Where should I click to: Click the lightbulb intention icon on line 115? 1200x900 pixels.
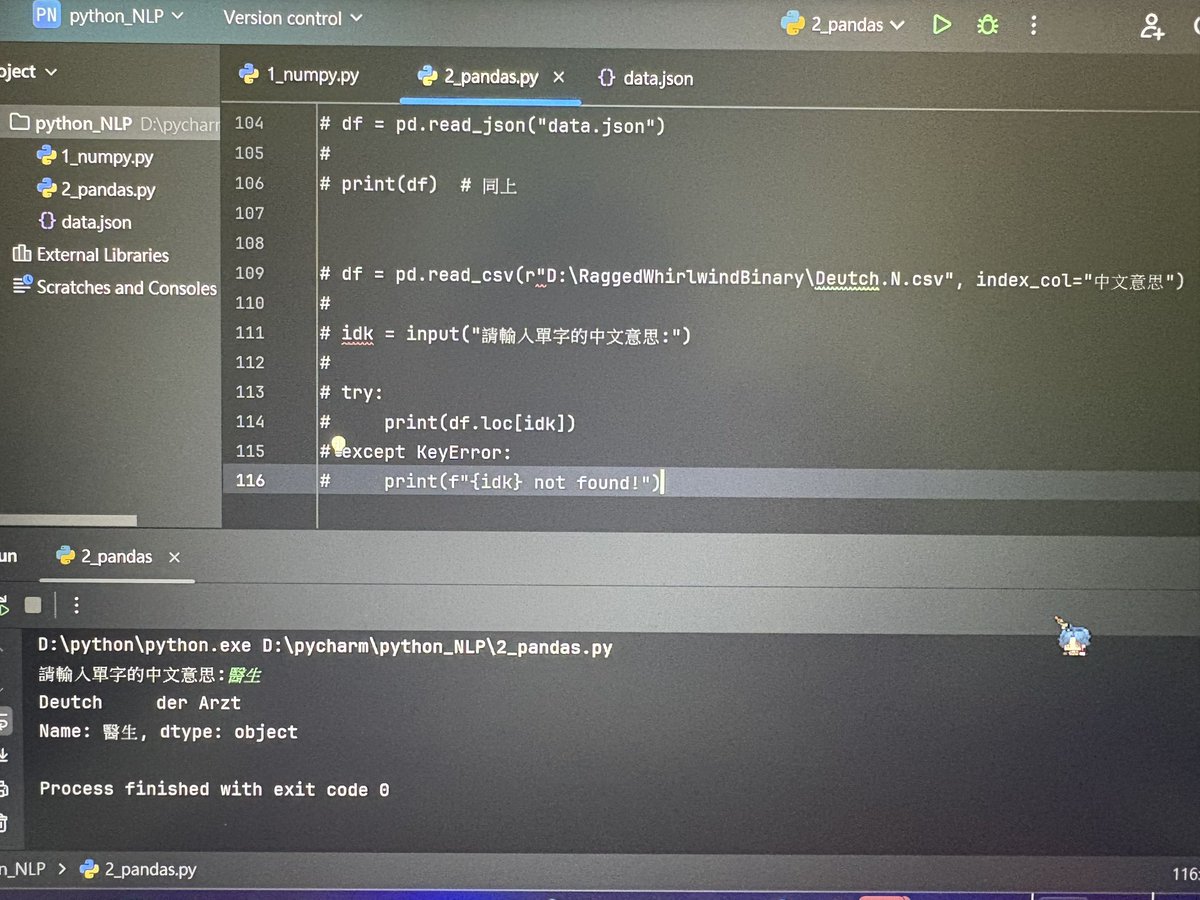pyautogui.click(x=338, y=443)
